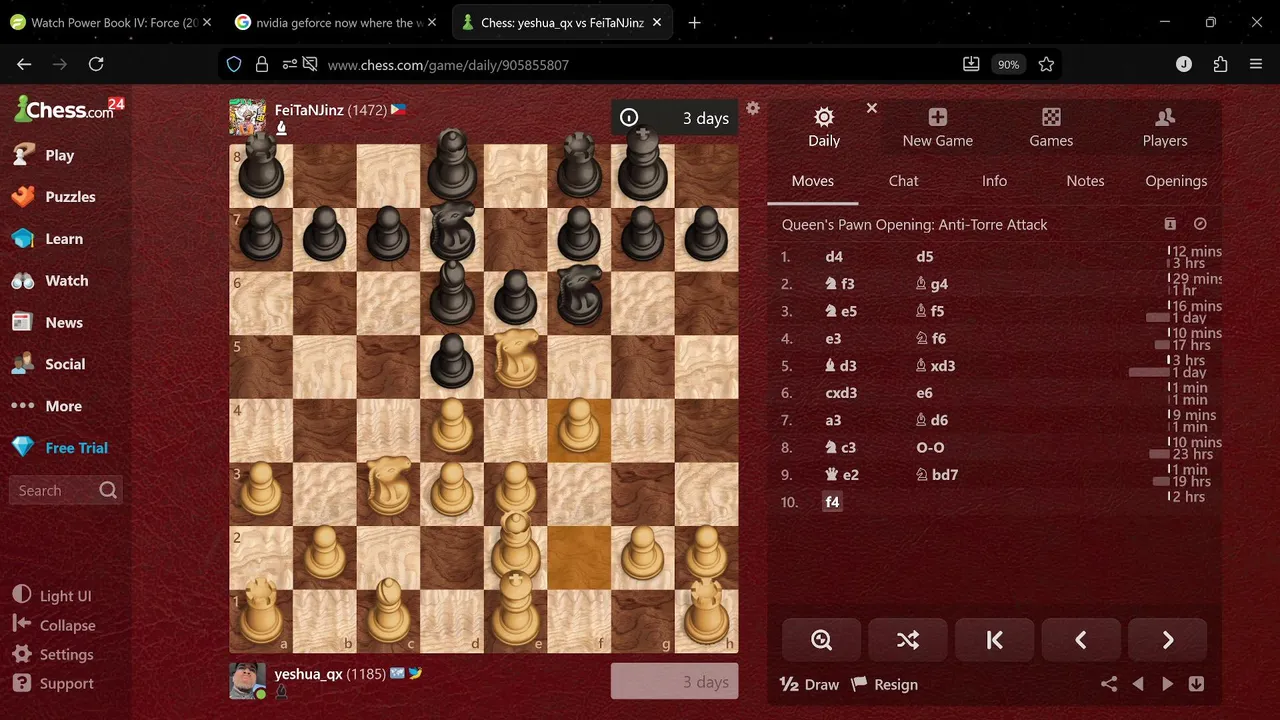Open Learn in the sidebar
Viewport: 1280px width, 720px height.
coord(47,239)
